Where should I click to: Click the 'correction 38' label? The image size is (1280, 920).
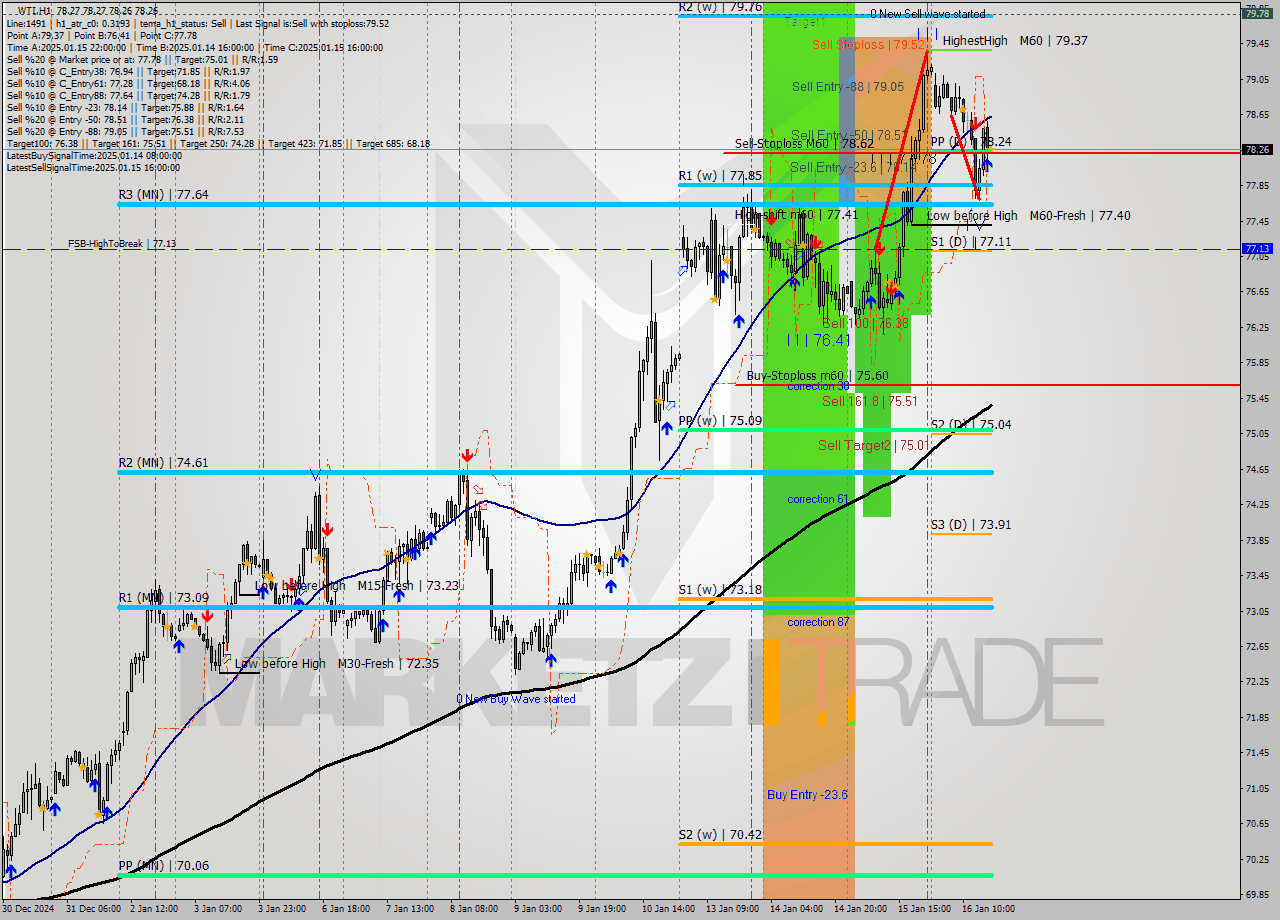pos(818,386)
